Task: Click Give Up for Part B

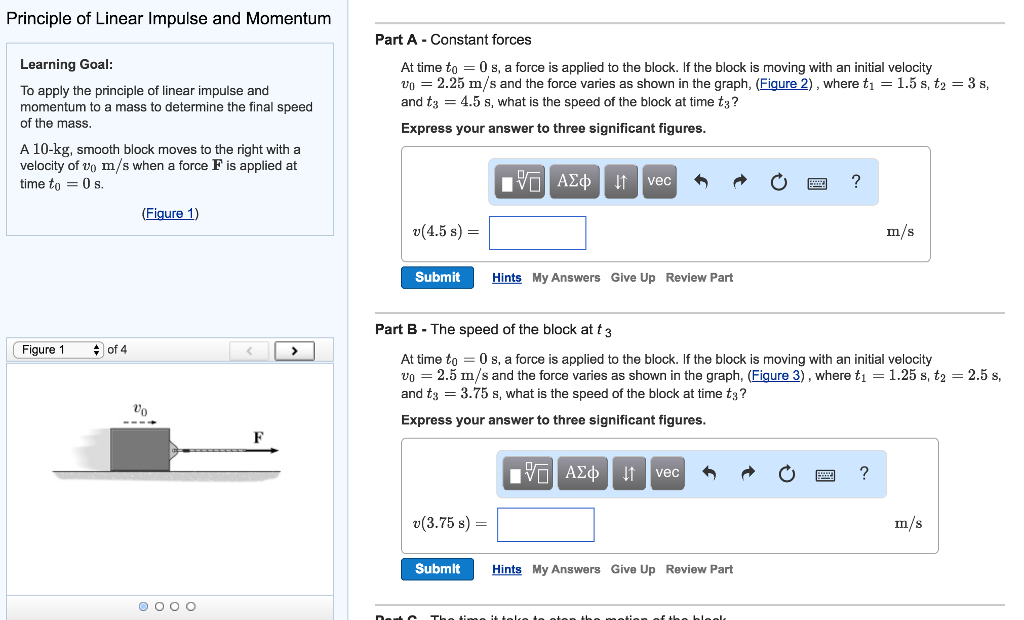Action: click(x=633, y=569)
